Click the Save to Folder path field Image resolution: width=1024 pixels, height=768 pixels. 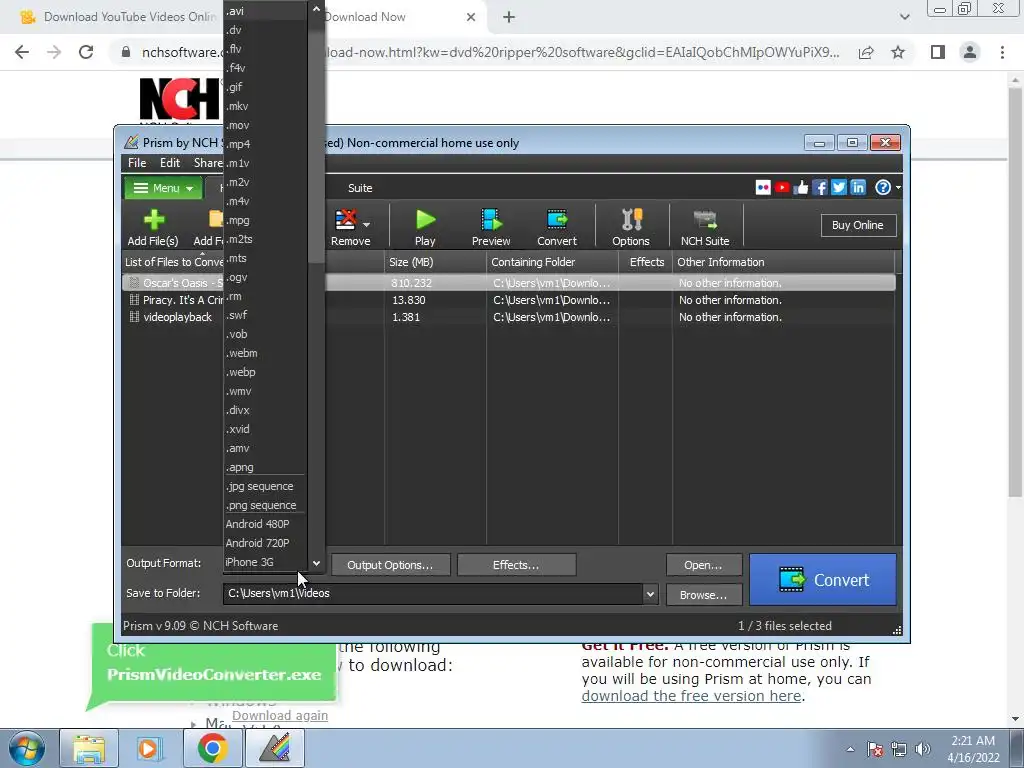coord(434,594)
